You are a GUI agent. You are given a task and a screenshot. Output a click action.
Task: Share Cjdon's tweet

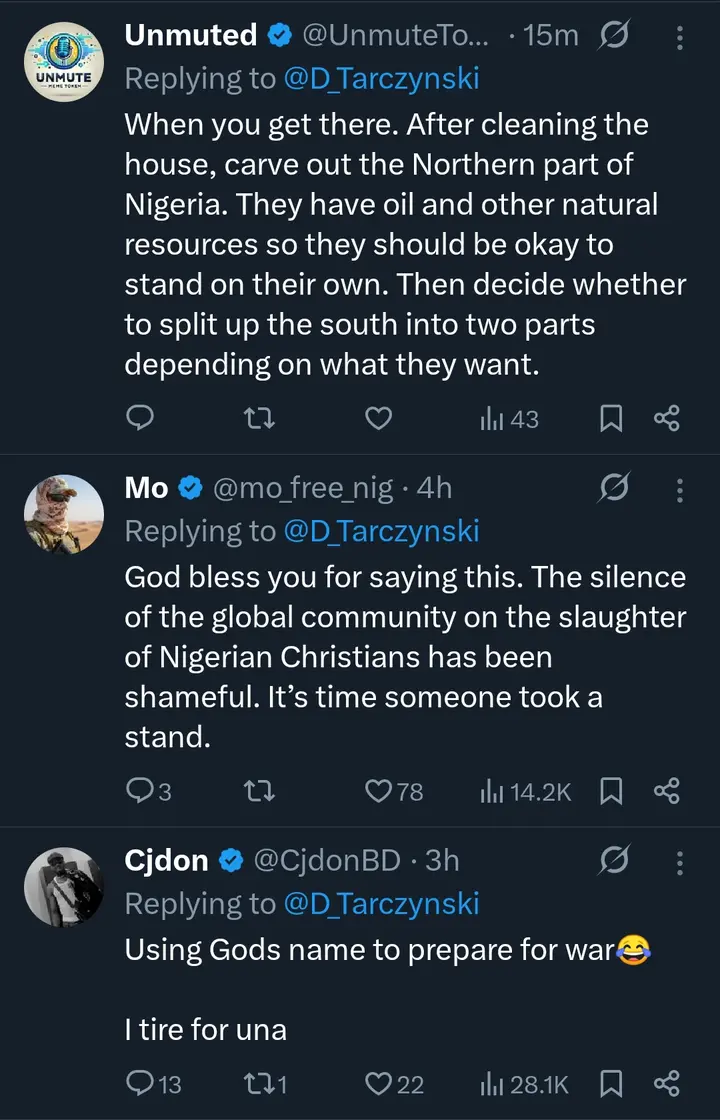667,1083
